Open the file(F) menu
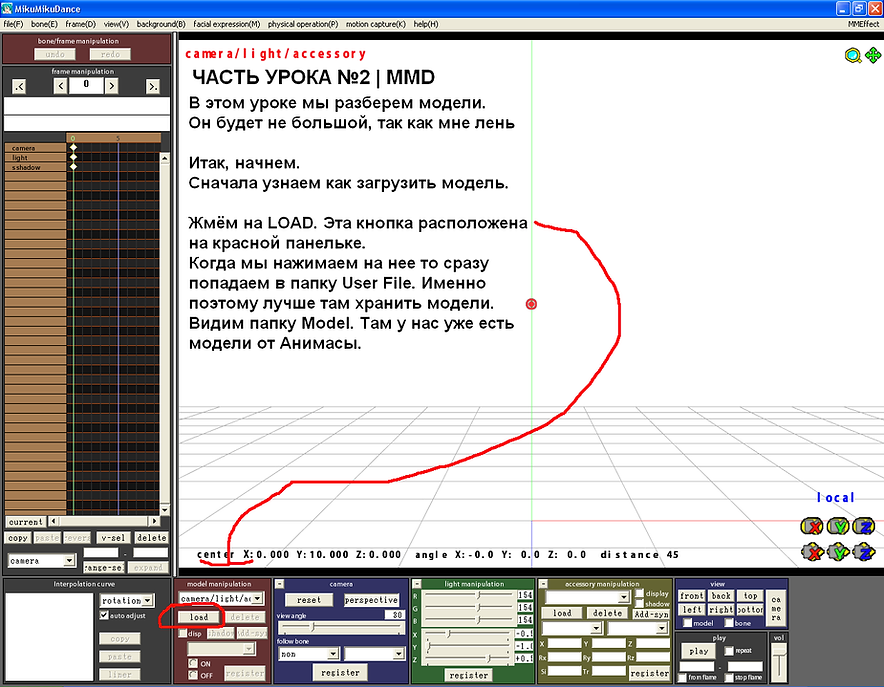This screenshot has width=884, height=687. pyautogui.click(x=14, y=24)
